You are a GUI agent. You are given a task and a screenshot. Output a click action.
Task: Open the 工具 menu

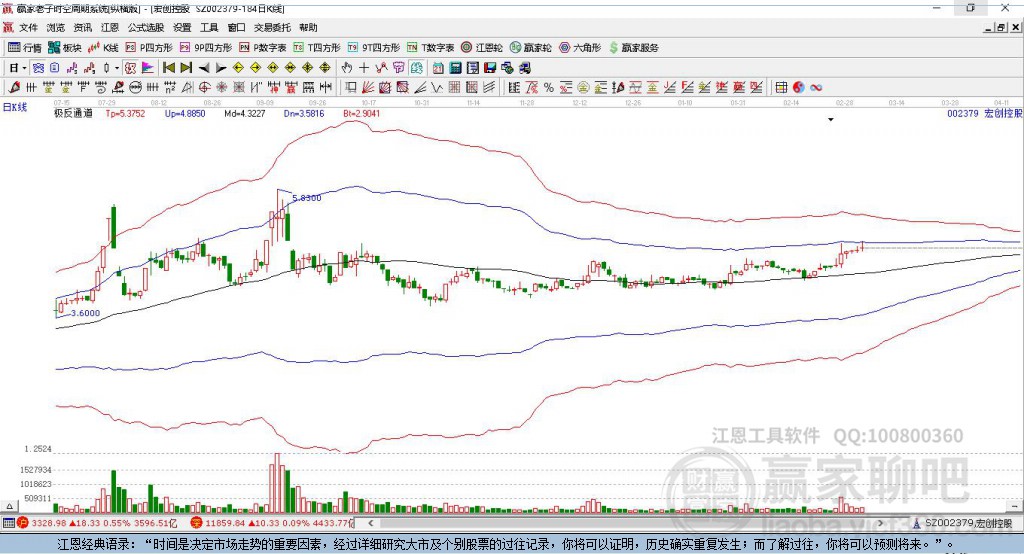[x=209, y=27]
